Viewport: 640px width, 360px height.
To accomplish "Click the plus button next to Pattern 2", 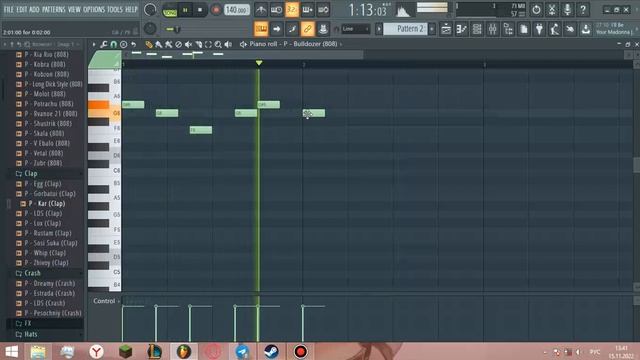I will coord(432,29).
